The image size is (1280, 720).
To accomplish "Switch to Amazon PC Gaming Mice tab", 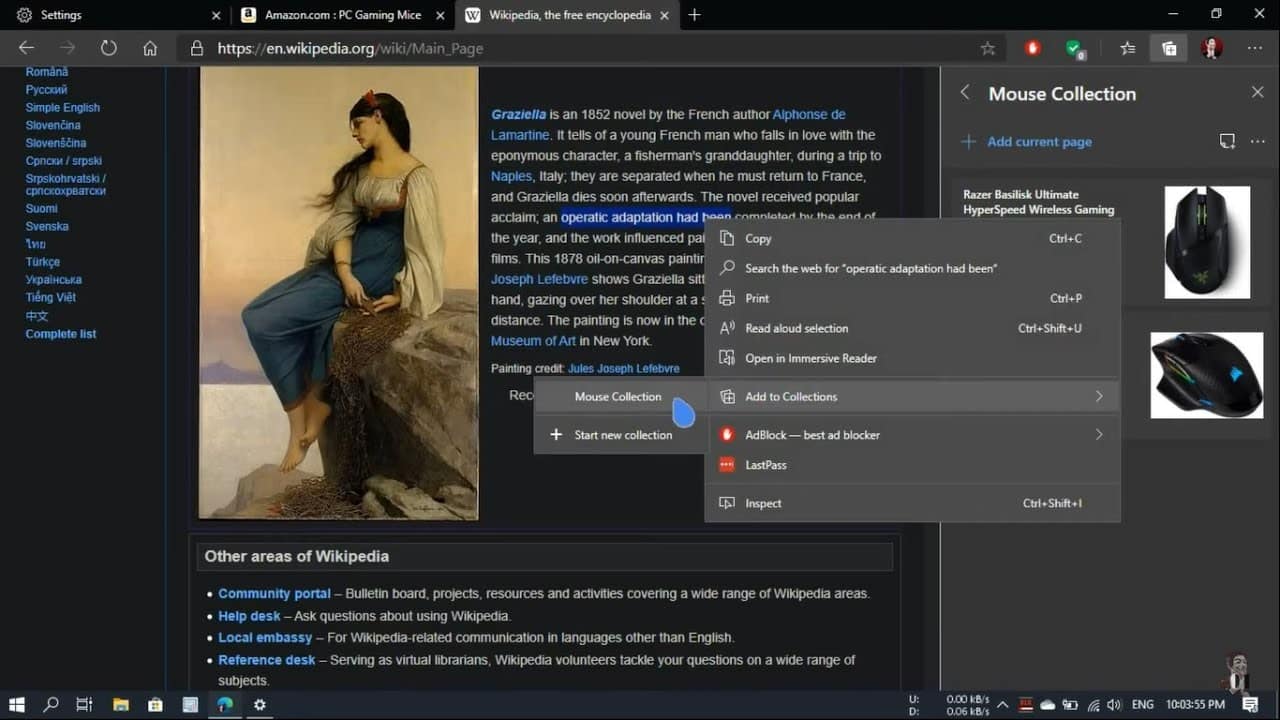I will tap(340, 15).
